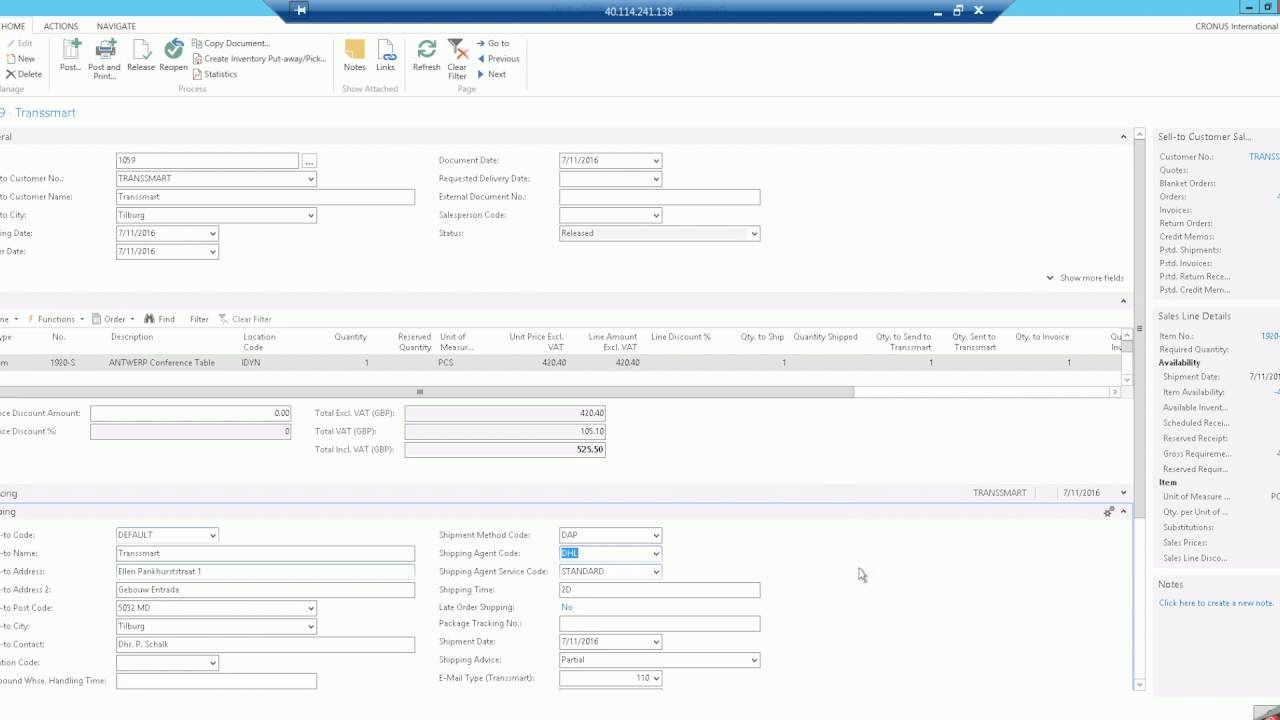Click 'Click here to create a new note'
This screenshot has width=1280, height=720.
[x=1216, y=603]
